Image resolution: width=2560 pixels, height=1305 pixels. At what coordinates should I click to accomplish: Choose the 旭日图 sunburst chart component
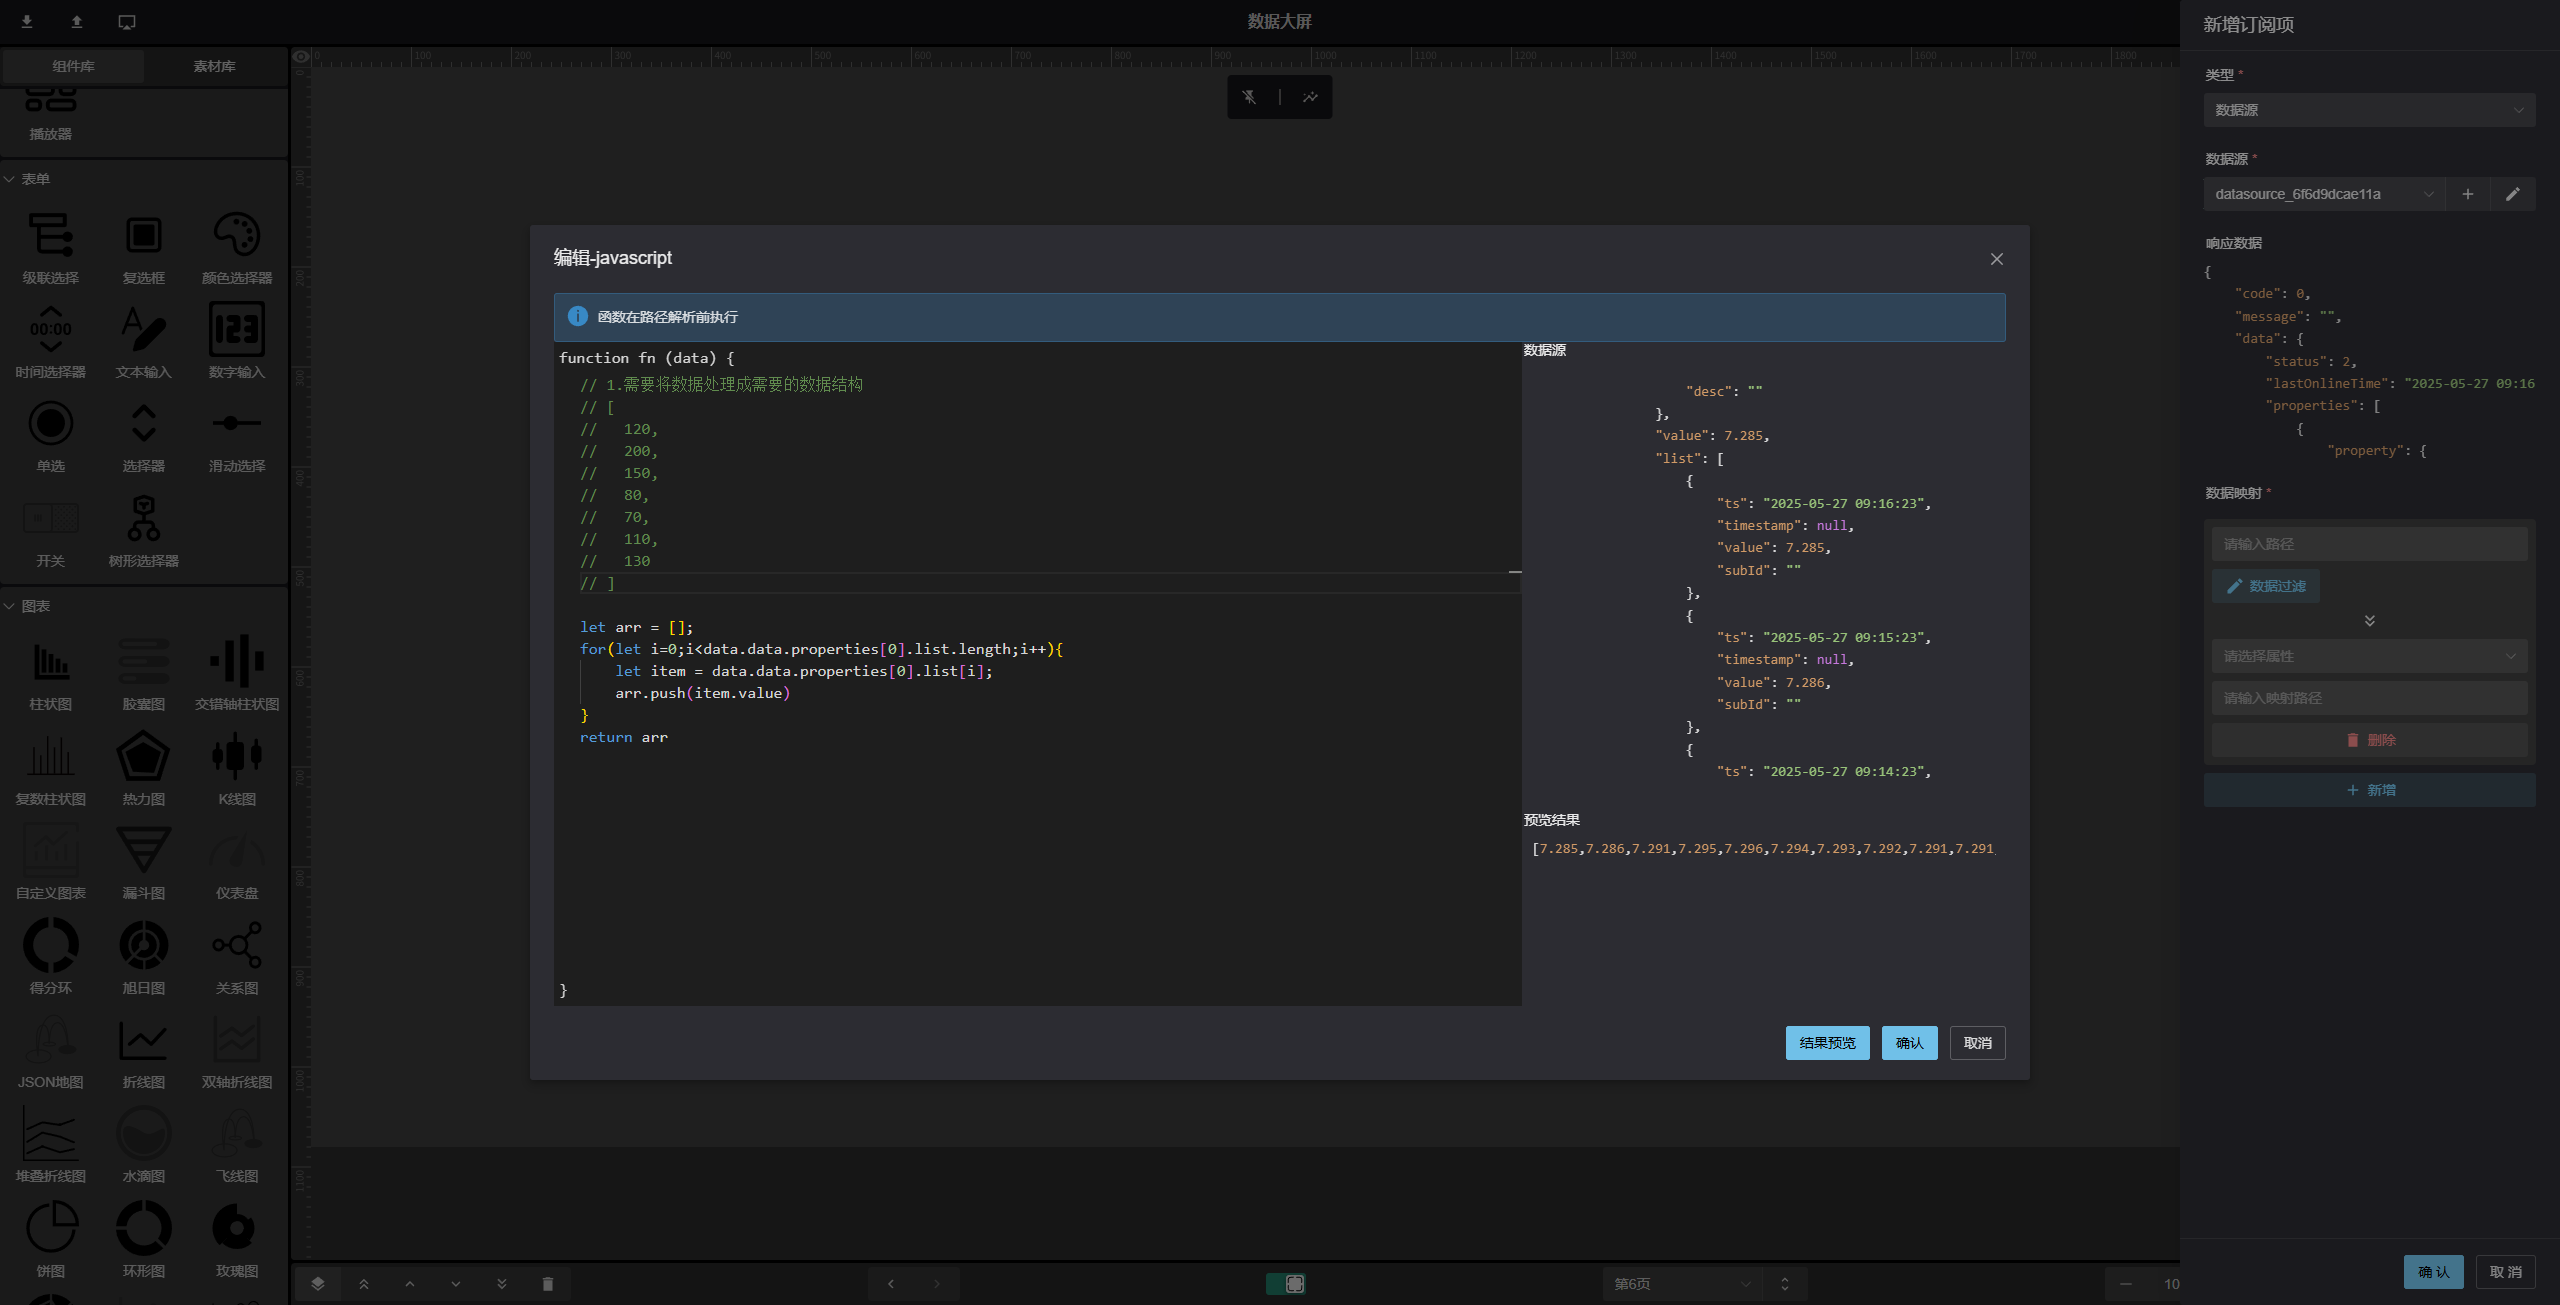[x=144, y=945]
